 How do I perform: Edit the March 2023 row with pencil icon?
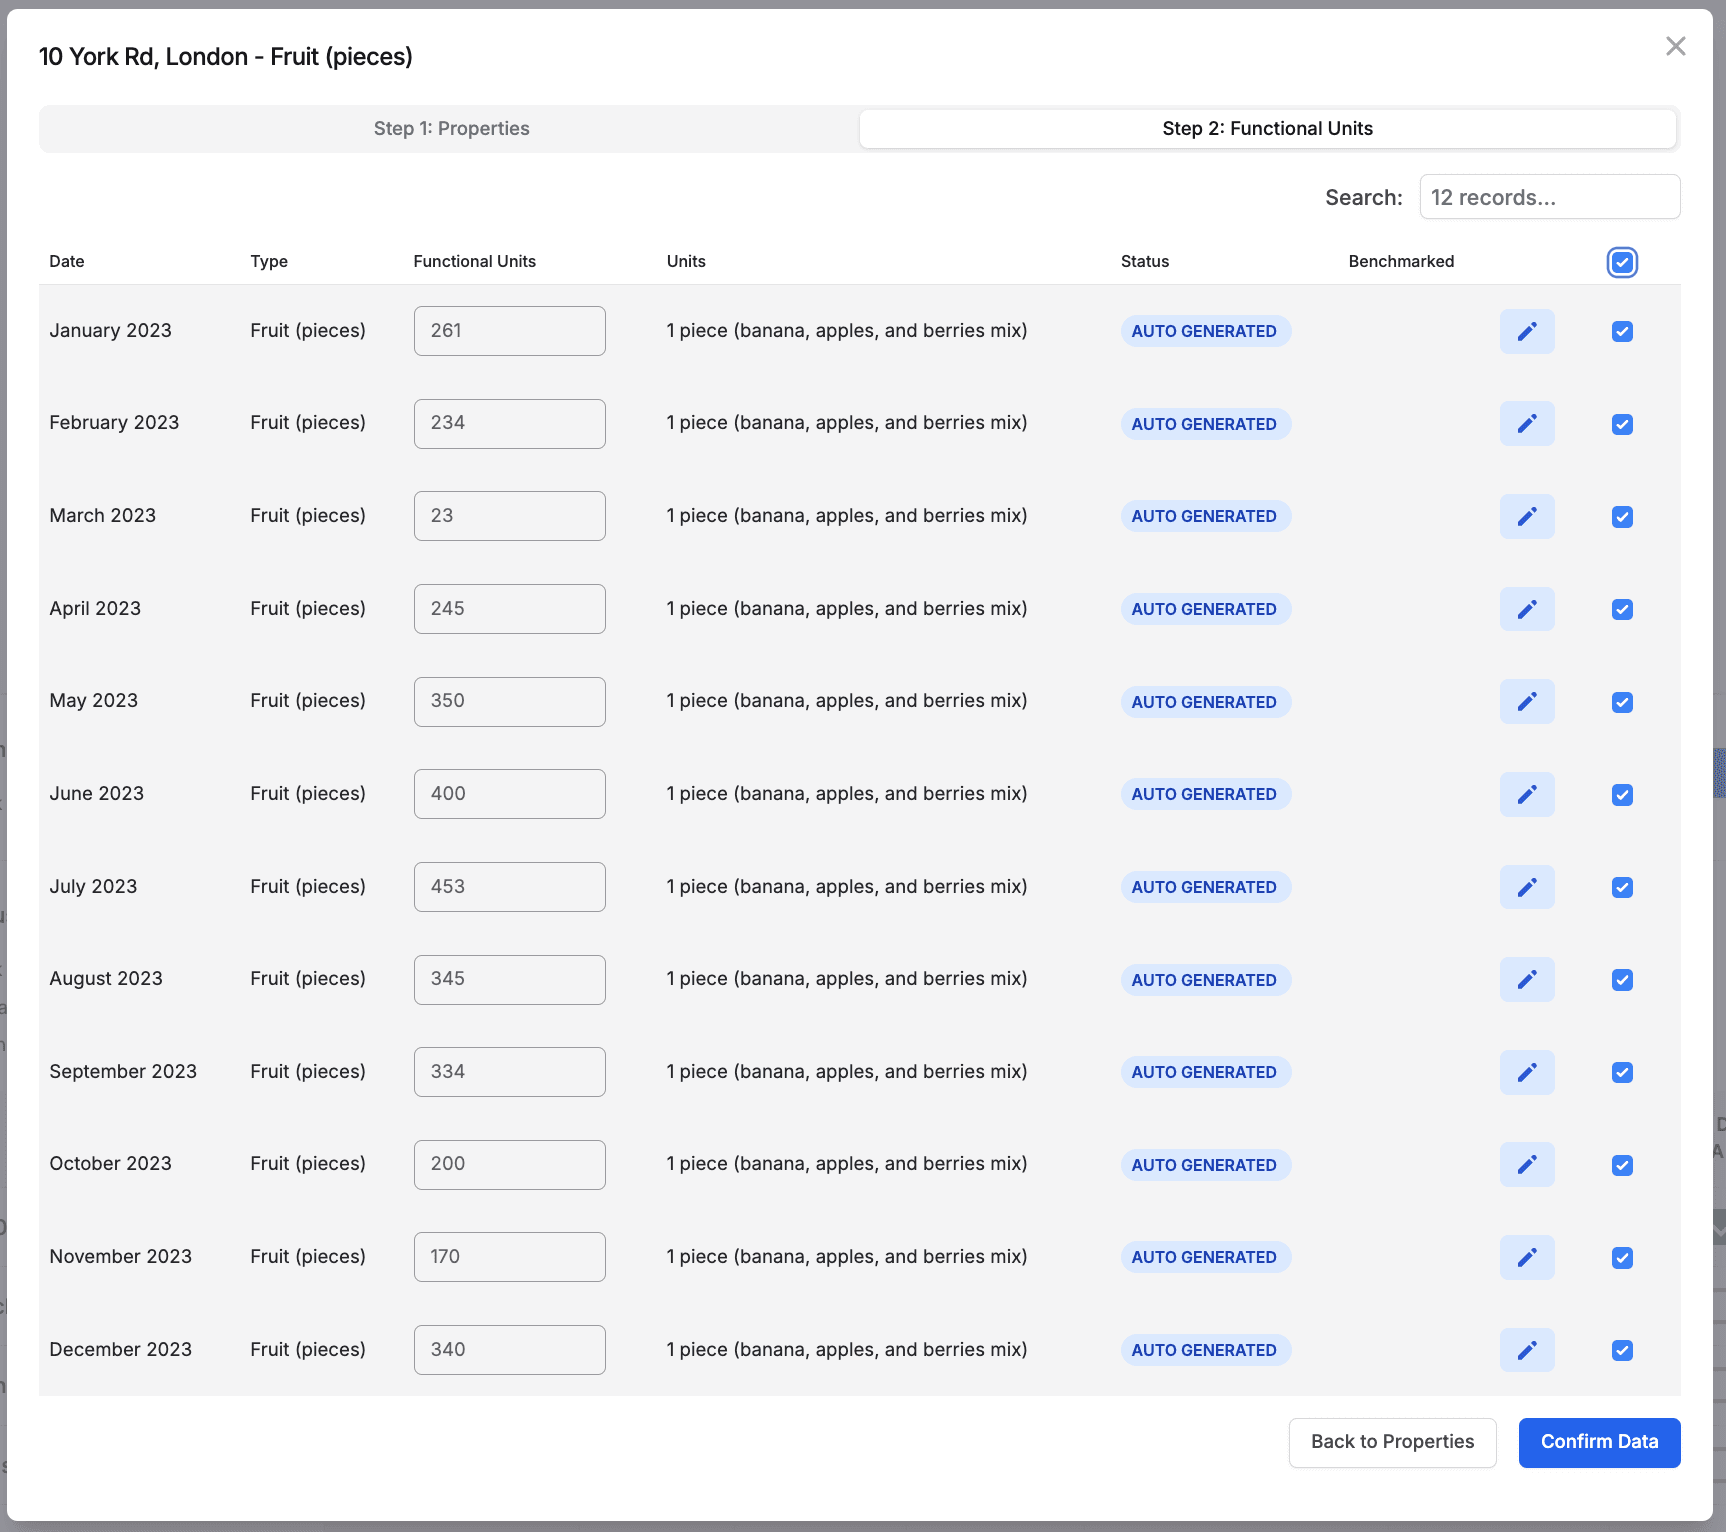pos(1526,516)
